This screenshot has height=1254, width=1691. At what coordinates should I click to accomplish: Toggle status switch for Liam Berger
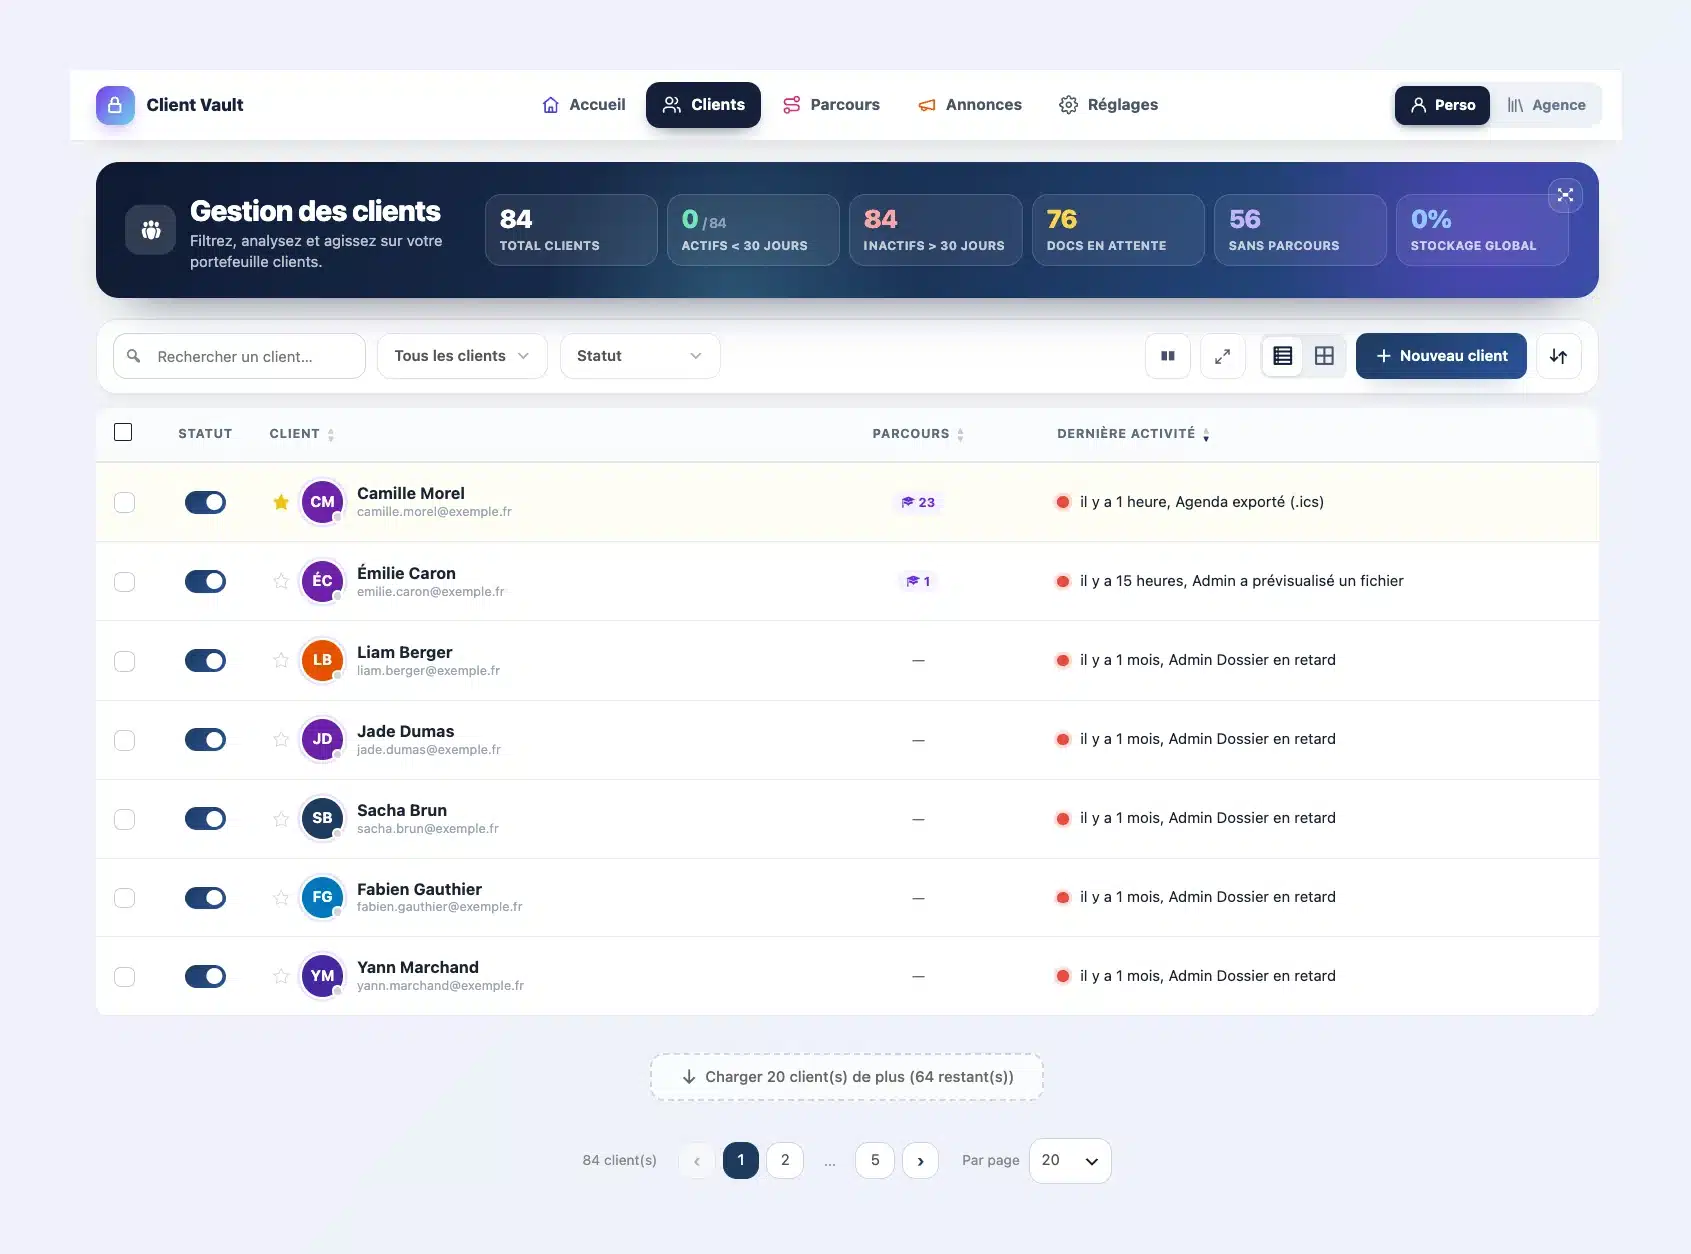point(205,660)
